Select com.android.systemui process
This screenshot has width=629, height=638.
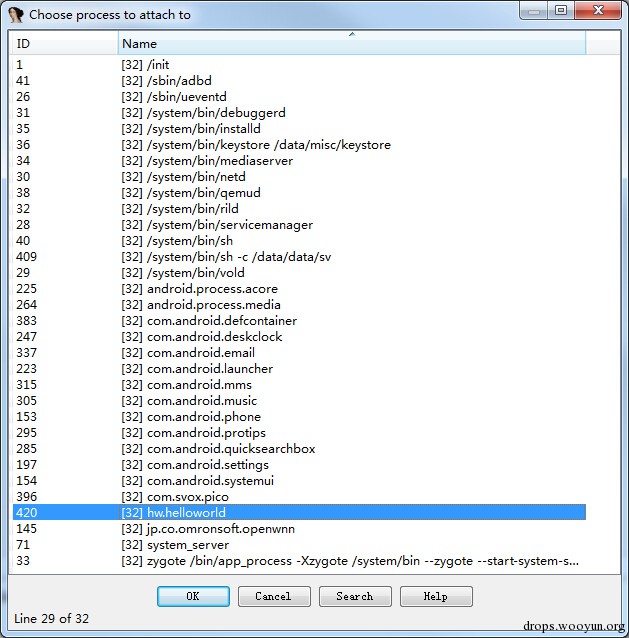pyautogui.click(x=299, y=481)
